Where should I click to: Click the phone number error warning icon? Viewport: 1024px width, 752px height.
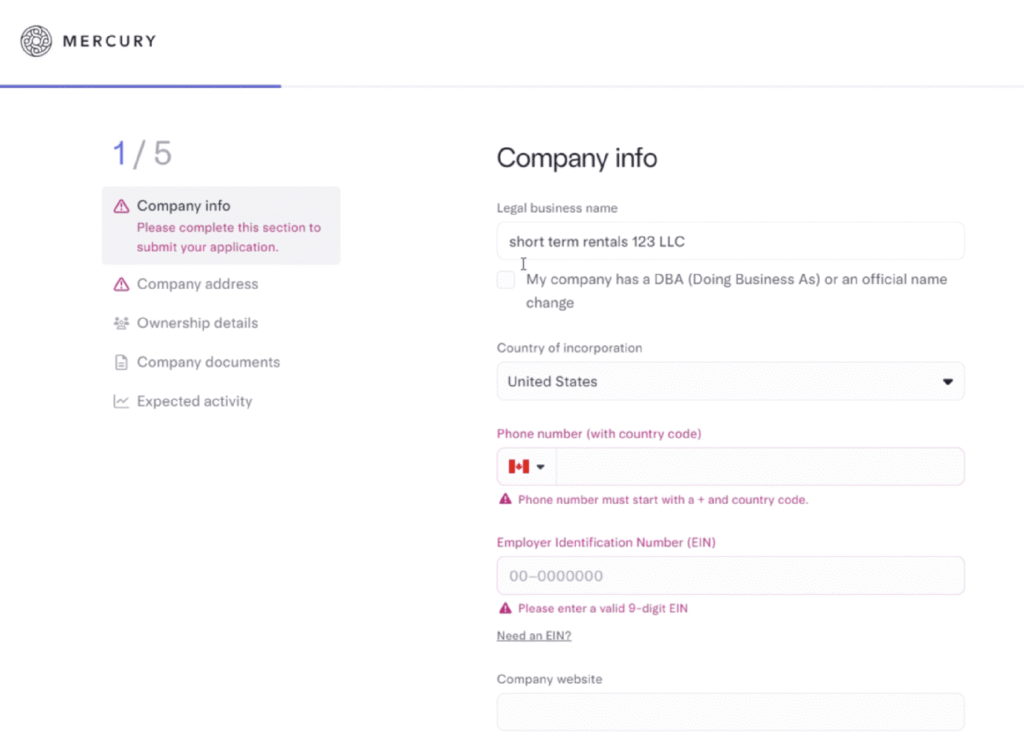pos(505,500)
